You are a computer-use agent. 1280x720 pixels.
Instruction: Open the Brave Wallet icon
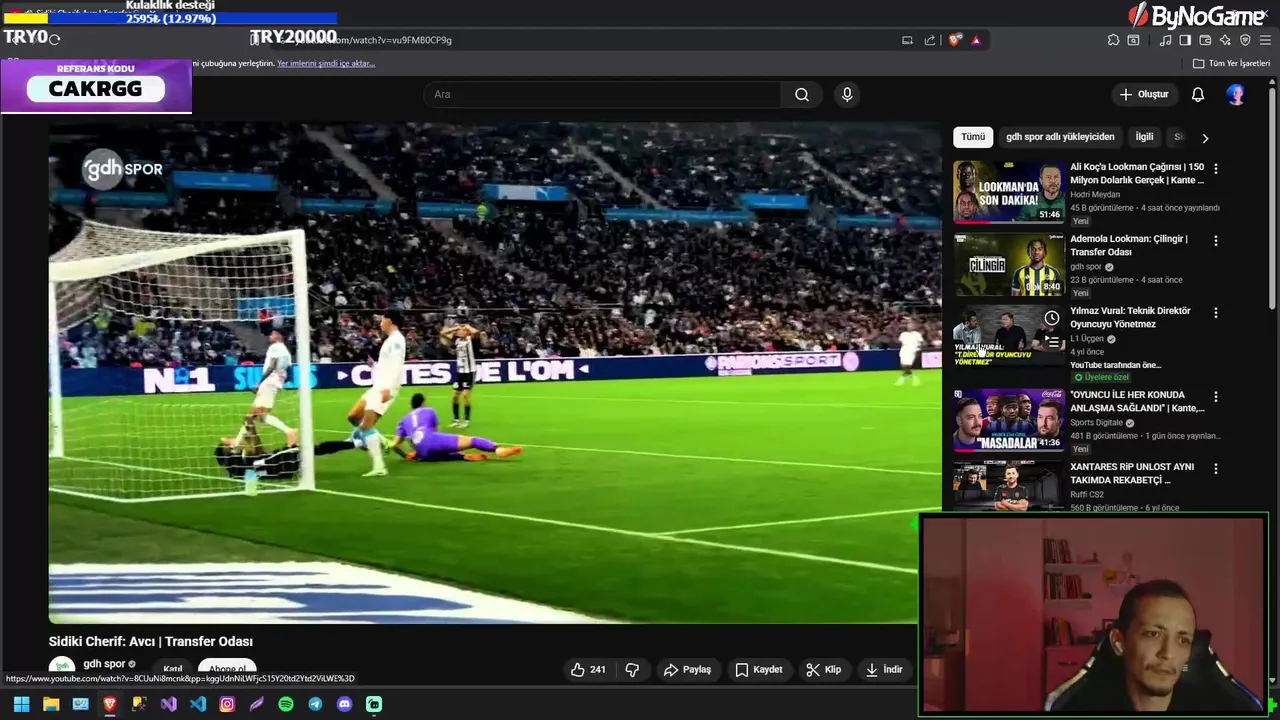pyautogui.click(x=1205, y=40)
